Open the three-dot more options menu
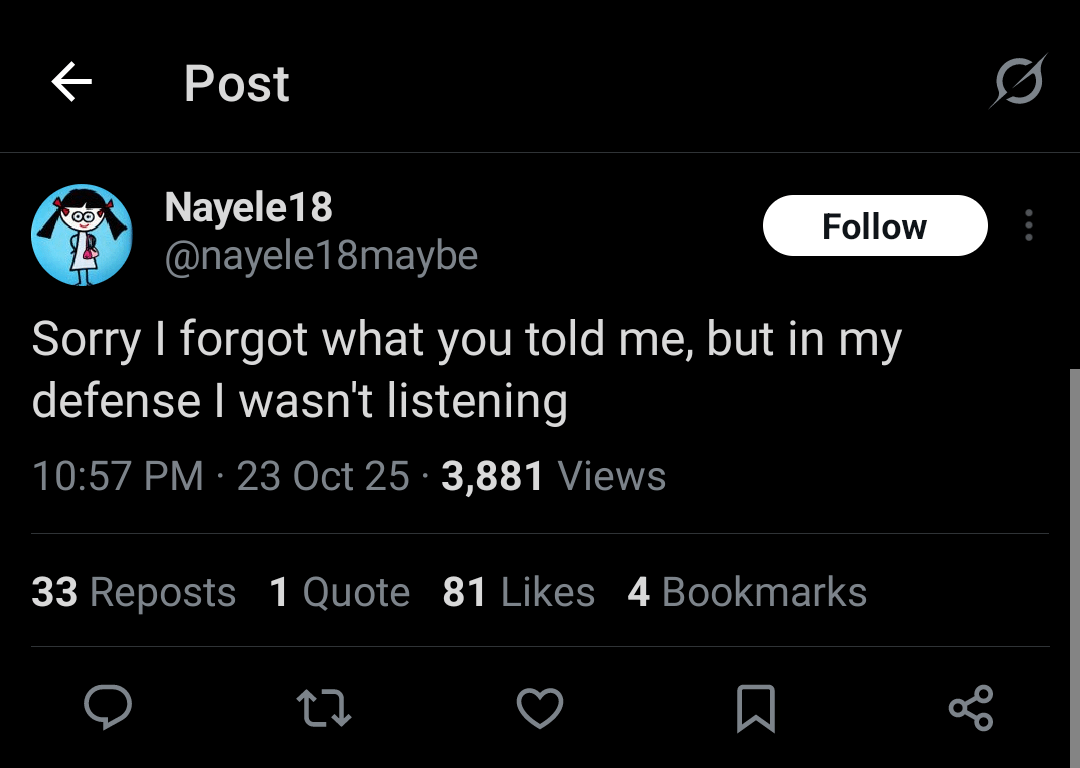 point(1028,226)
